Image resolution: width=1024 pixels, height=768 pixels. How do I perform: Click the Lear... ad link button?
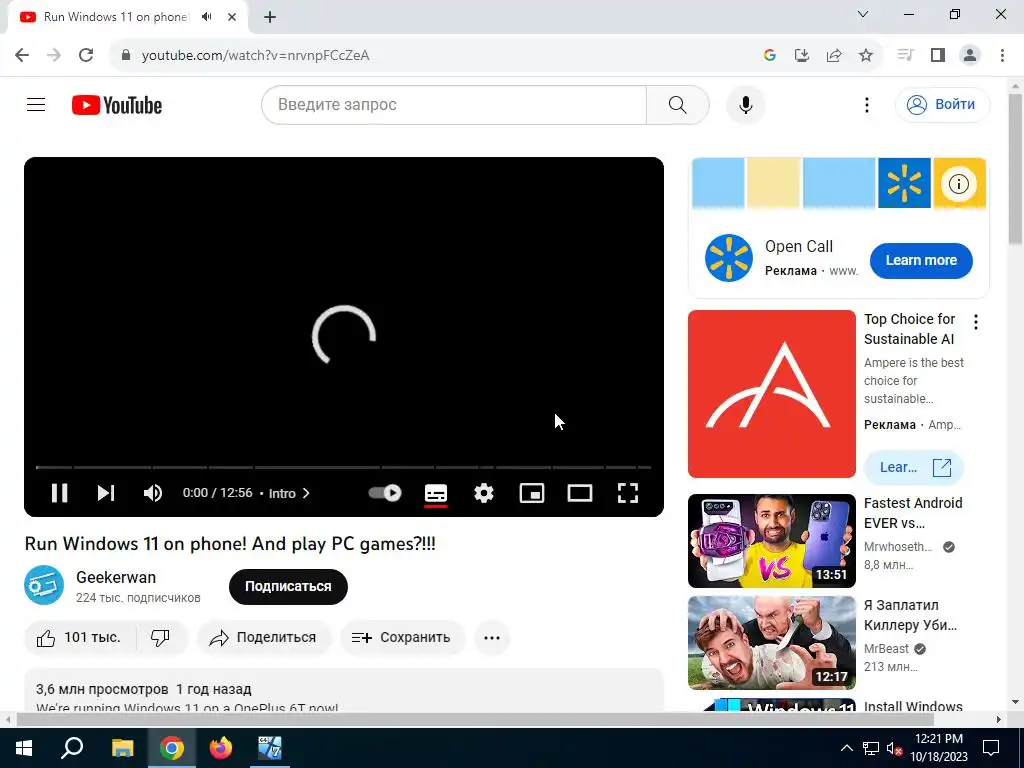914,468
